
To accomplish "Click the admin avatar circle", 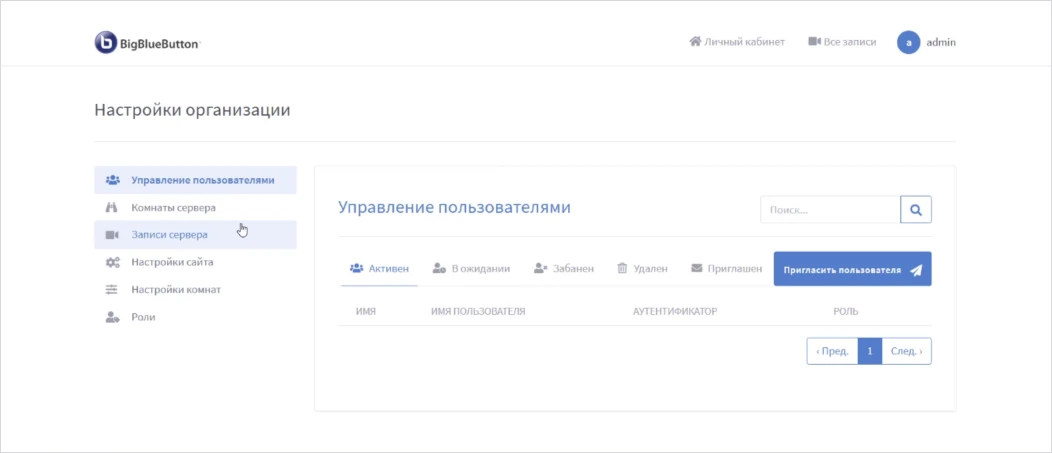I will (x=908, y=42).
